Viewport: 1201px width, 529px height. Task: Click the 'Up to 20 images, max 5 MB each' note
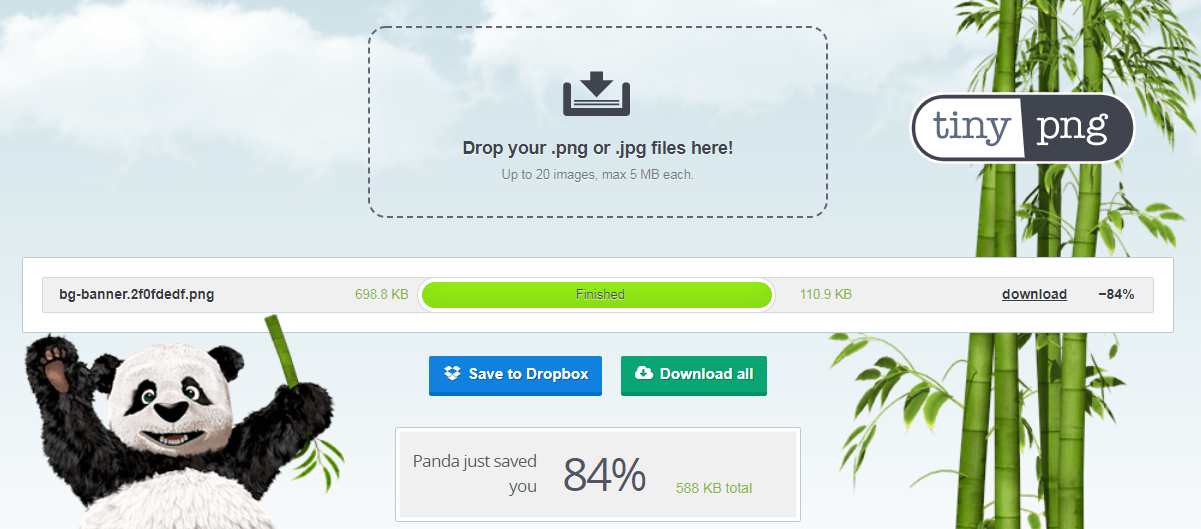pos(597,174)
